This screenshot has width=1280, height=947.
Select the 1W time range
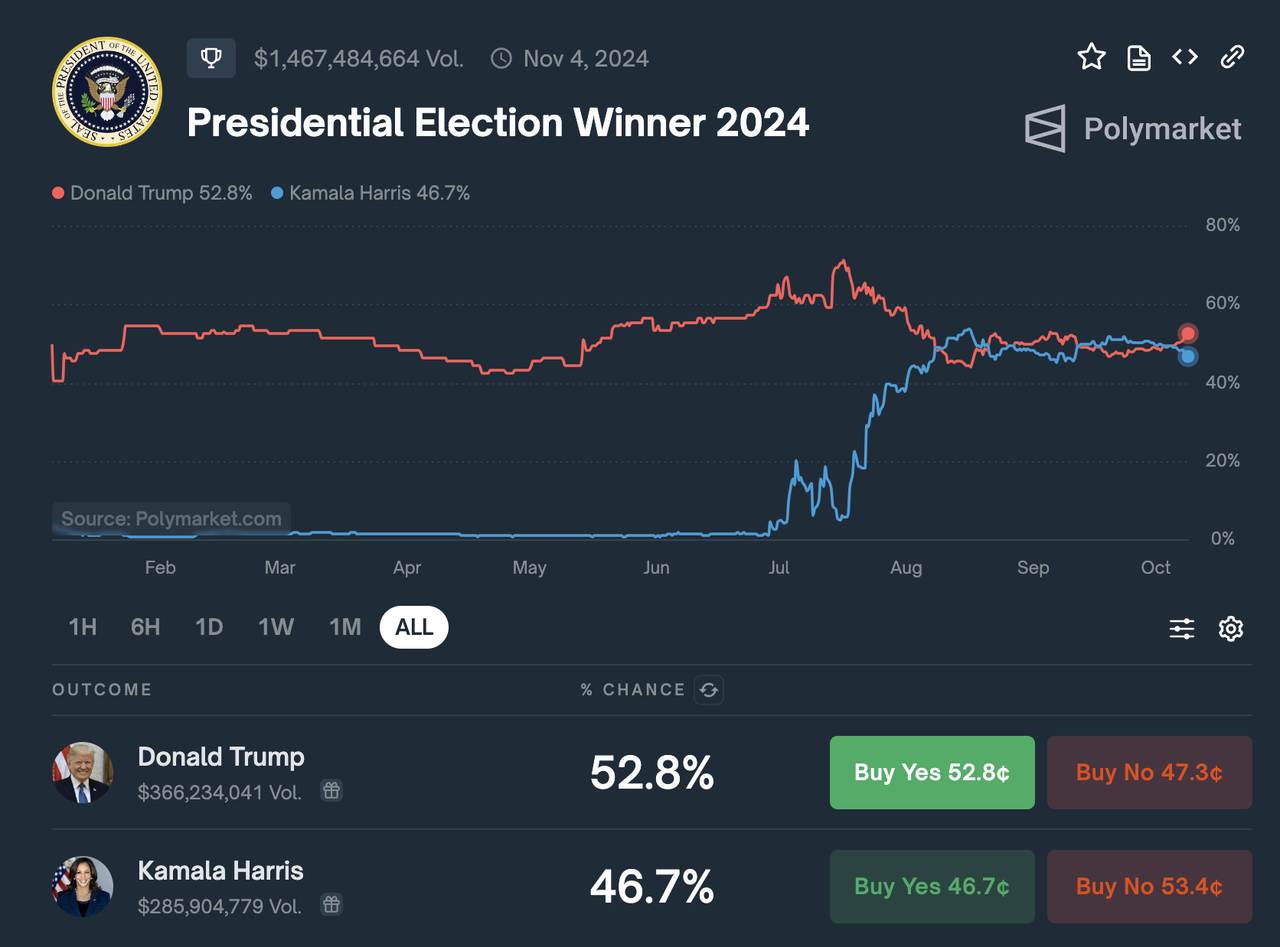[x=276, y=627]
